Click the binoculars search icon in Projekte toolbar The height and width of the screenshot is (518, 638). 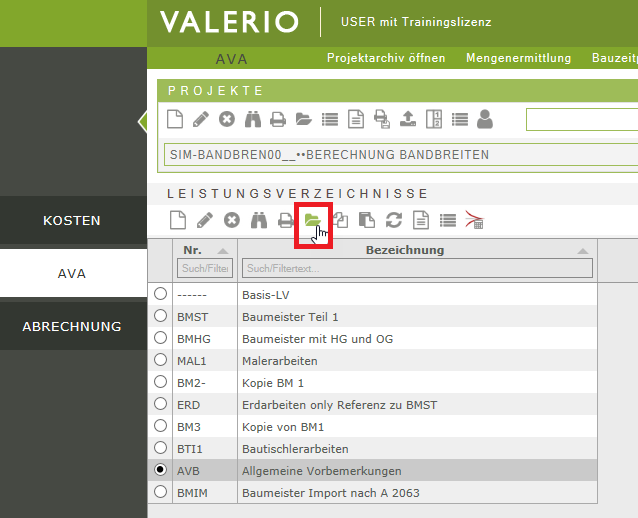pos(253,120)
